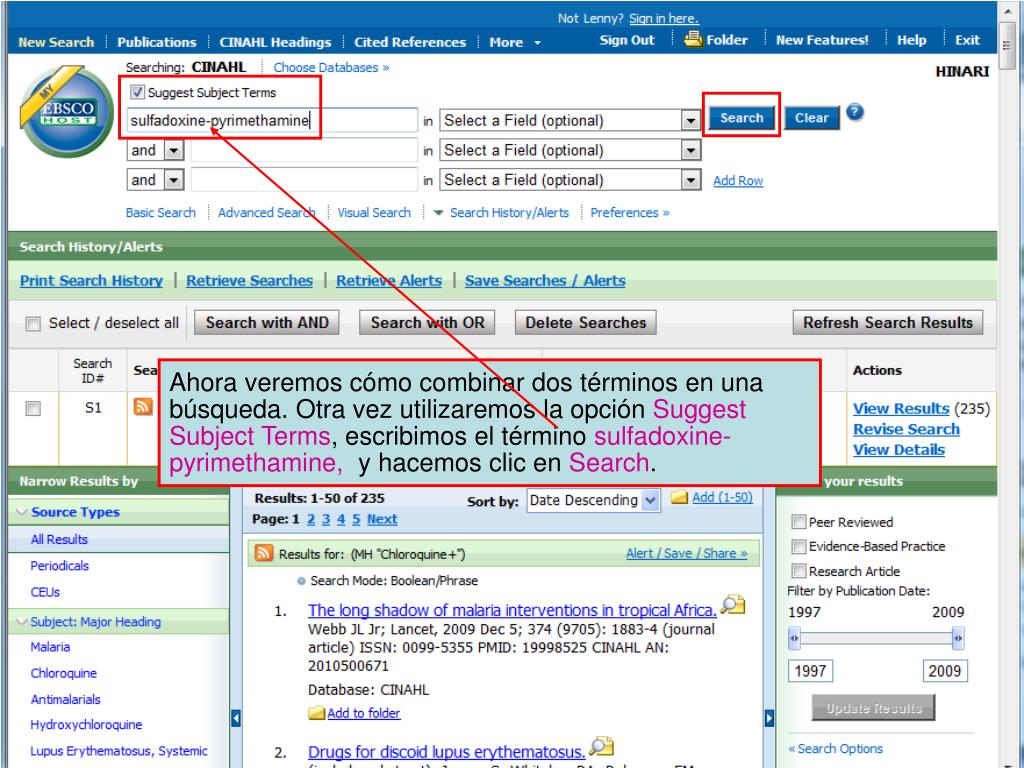Click Search with OR

pyautogui.click(x=428, y=323)
